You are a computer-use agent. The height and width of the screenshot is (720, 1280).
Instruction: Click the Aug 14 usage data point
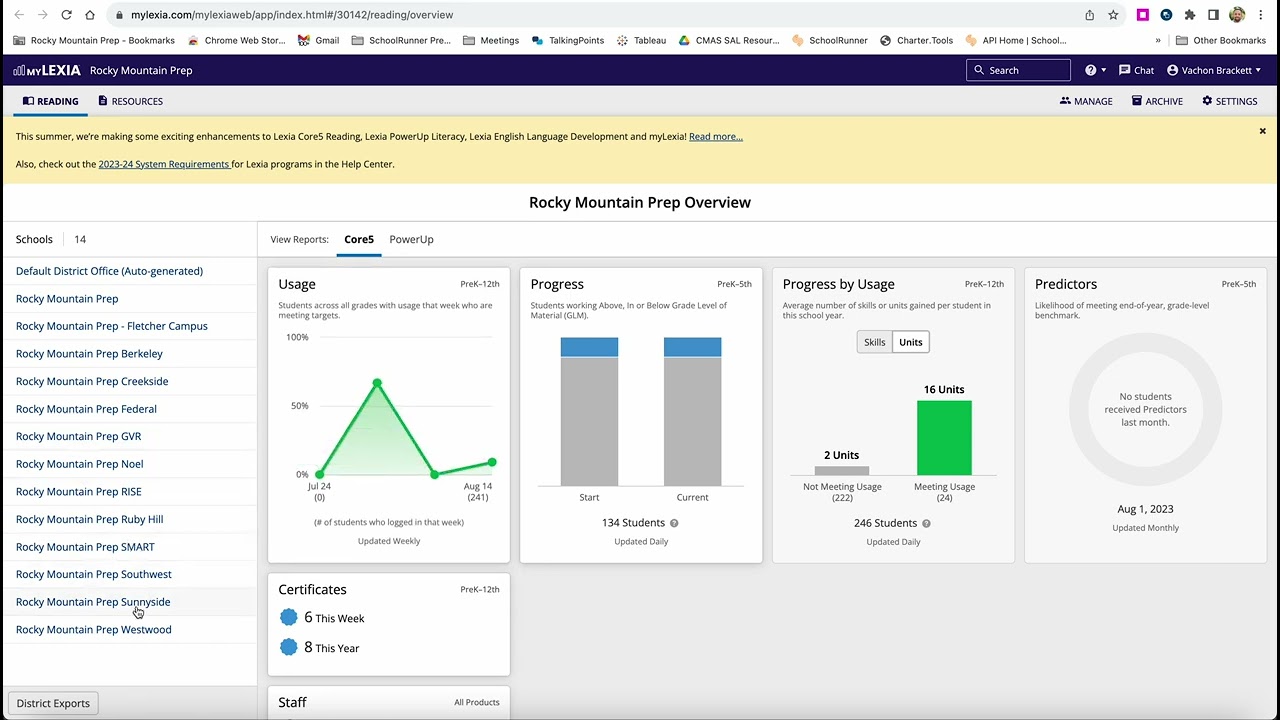click(x=492, y=462)
